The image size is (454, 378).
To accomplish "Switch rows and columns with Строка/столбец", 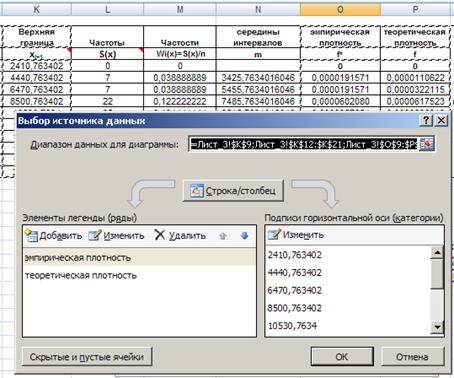I will coord(233,191).
